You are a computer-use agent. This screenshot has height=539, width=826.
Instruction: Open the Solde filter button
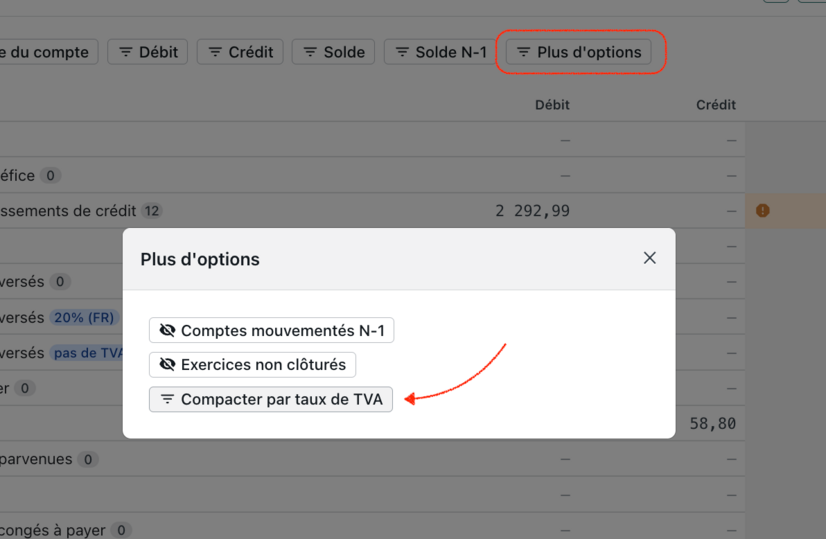(x=334, y=52)
